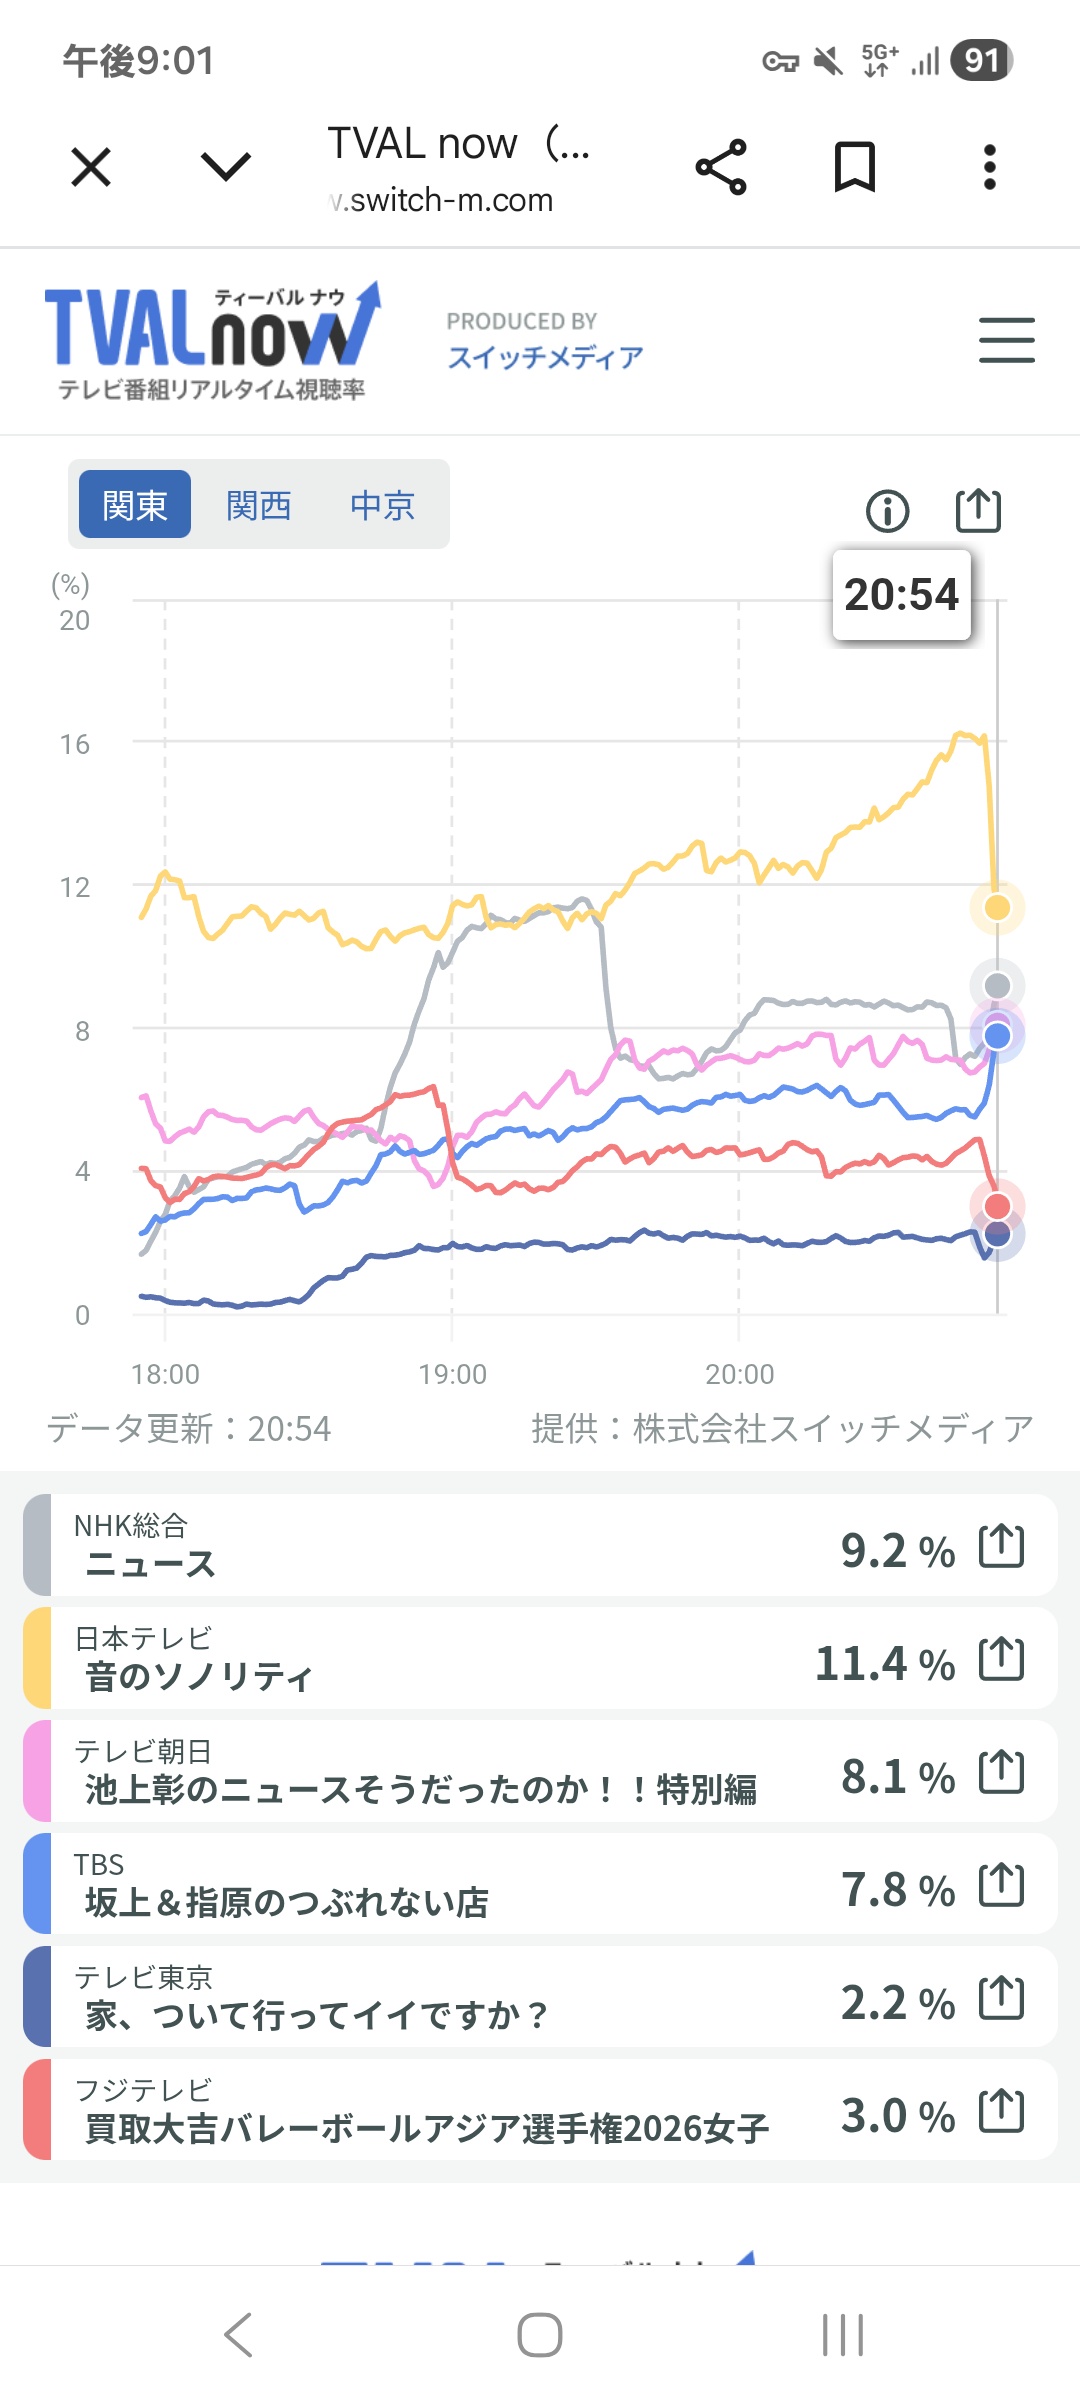The height and width of the screenshot is (2400, 1080).
Task: Share フジテレビ volleyball program rating
Action: (x=1001, y=2111)
